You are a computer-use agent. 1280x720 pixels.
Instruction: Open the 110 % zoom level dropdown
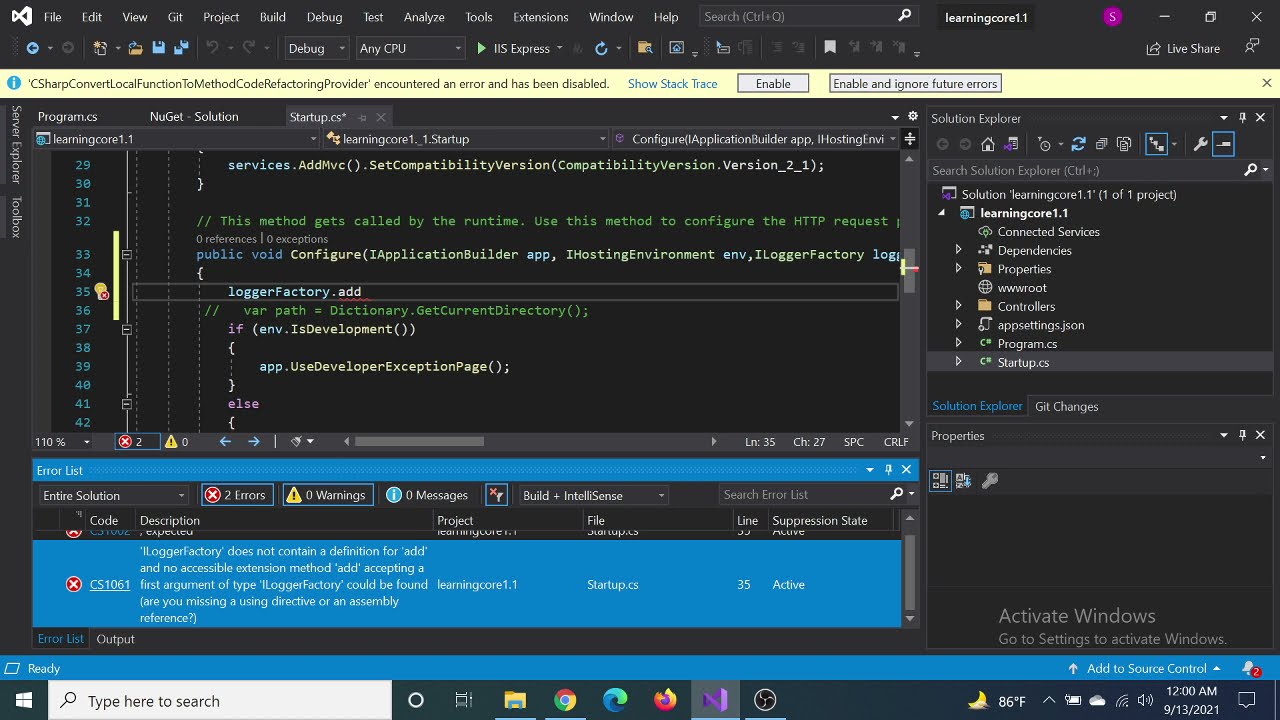[62, 441]
